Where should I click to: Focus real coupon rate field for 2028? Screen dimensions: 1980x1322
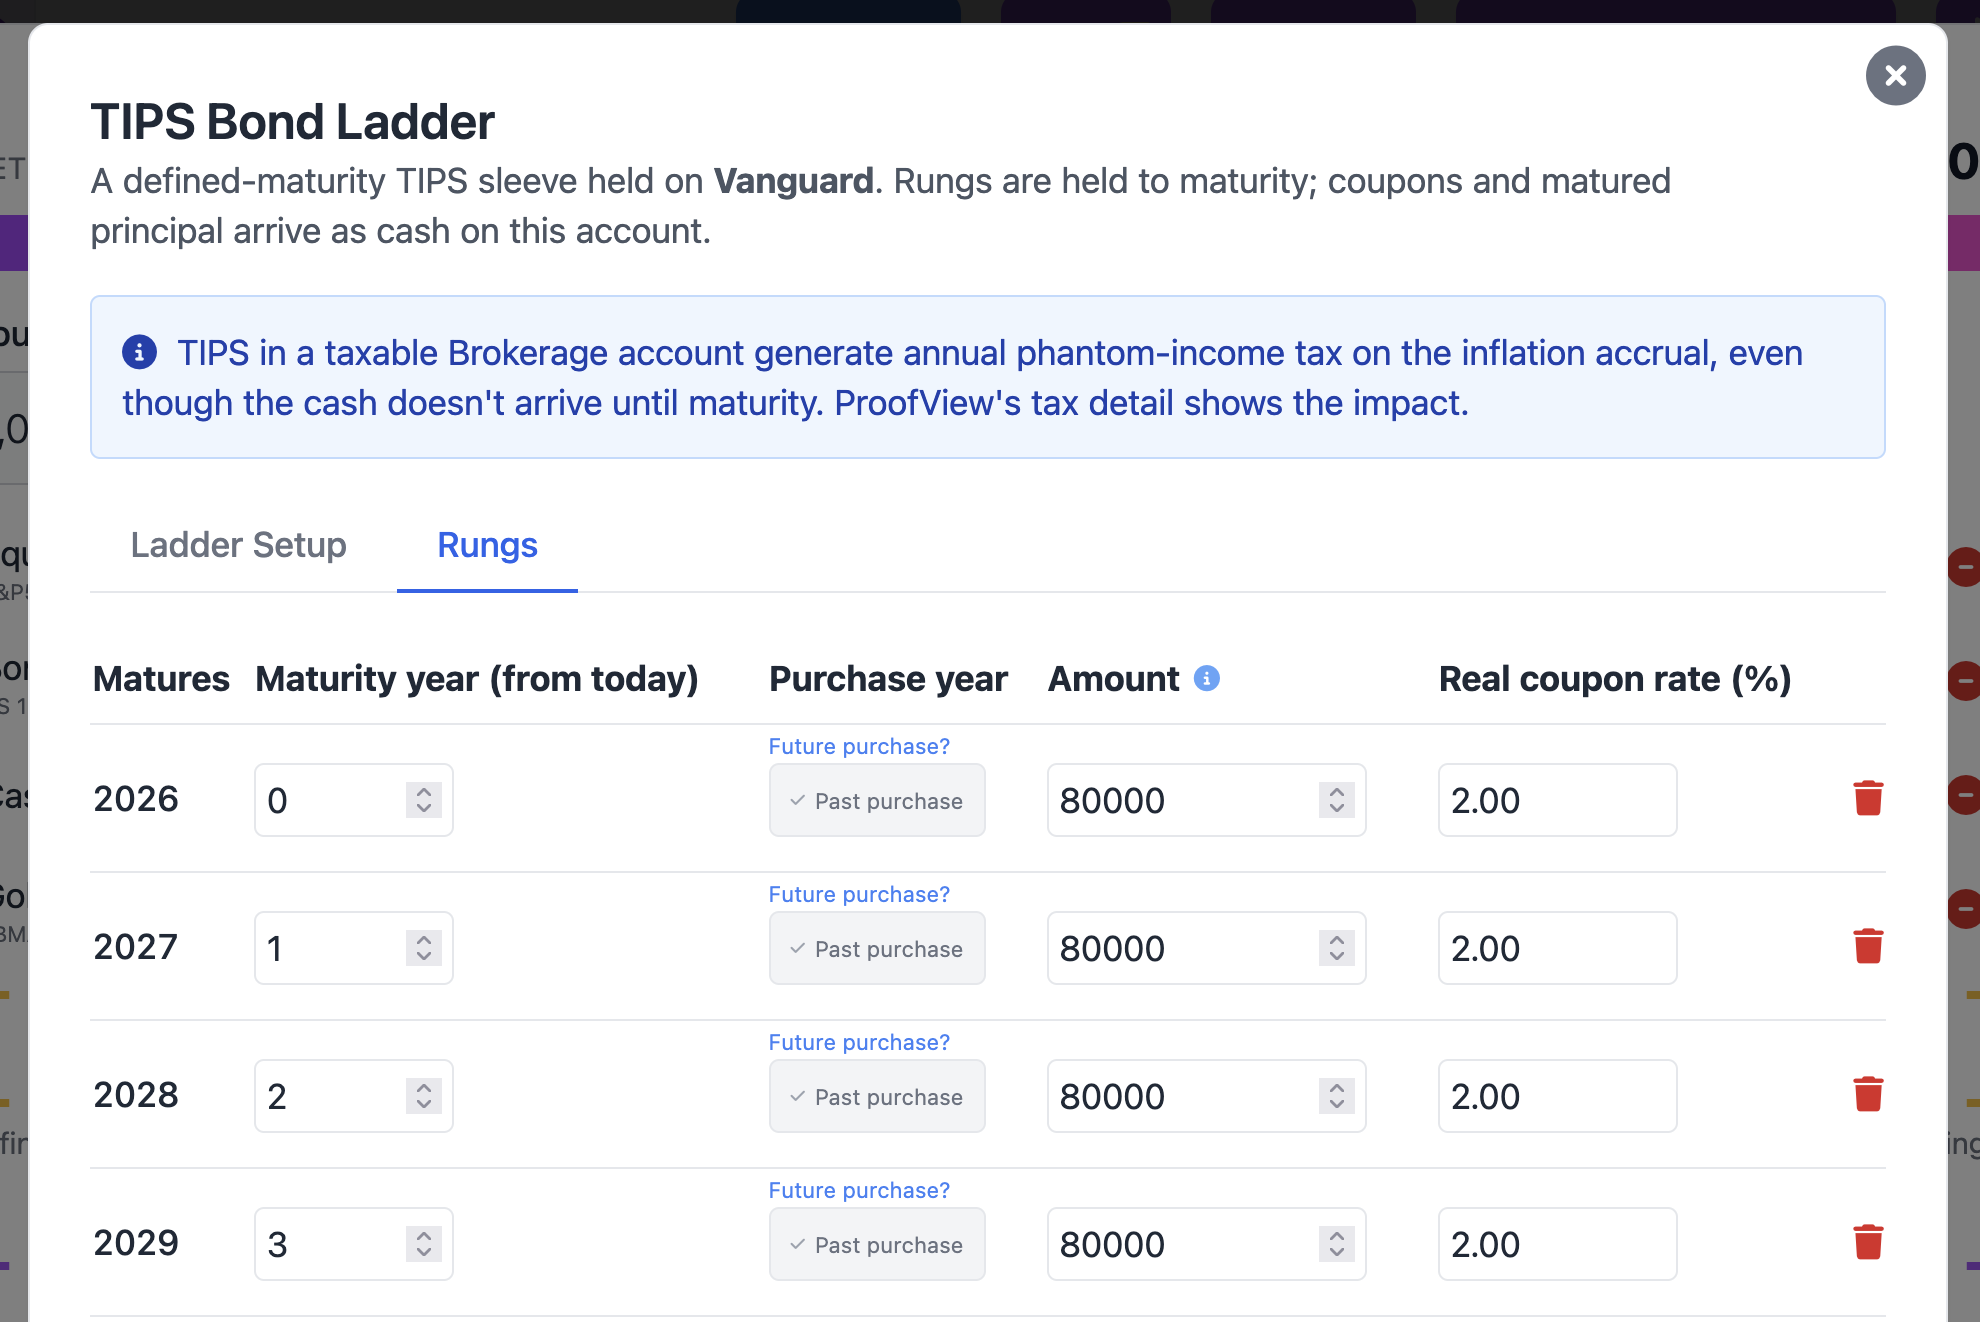pos(1557,1096)
